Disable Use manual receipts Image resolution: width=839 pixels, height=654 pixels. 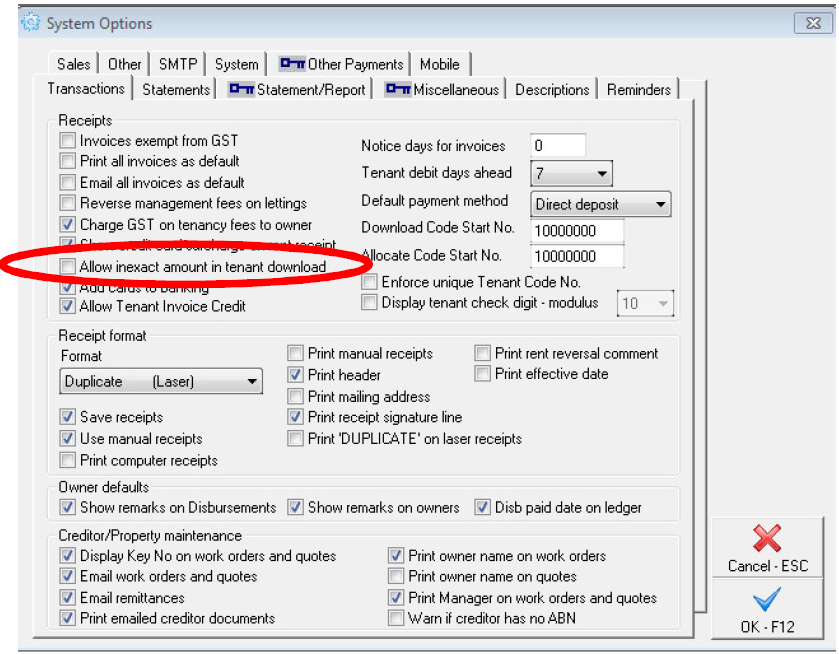67,439
